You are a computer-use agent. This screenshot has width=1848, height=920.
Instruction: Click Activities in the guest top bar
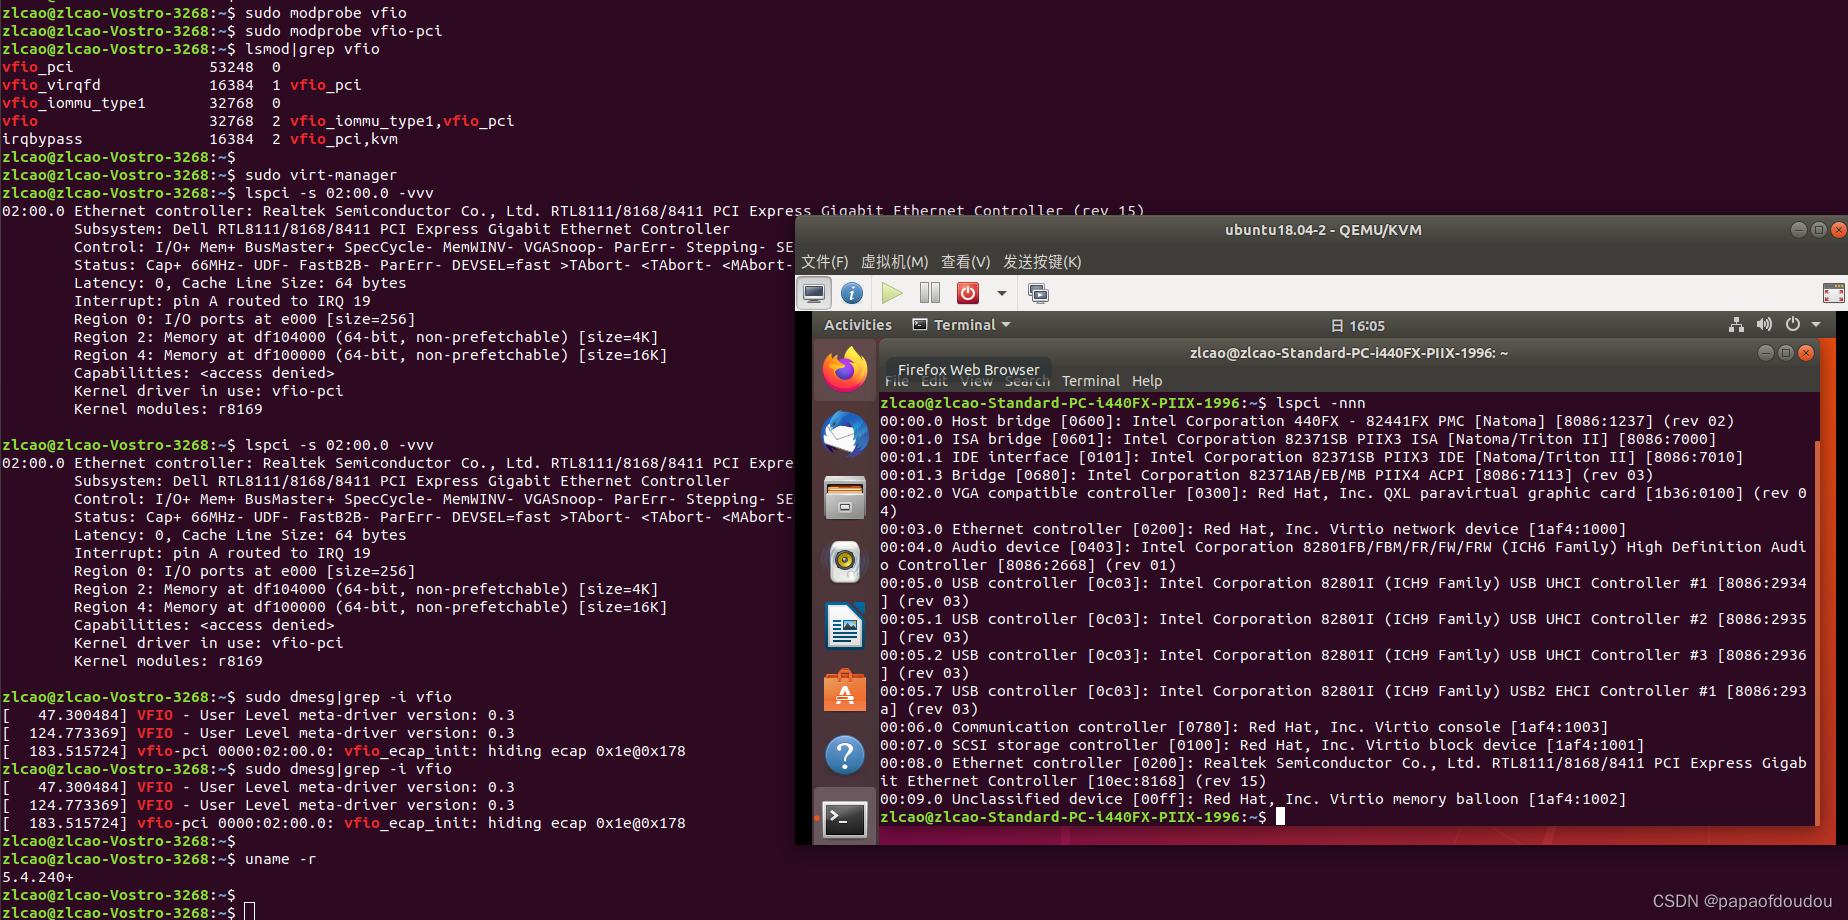pyautogui.click(x=858, y=325)
